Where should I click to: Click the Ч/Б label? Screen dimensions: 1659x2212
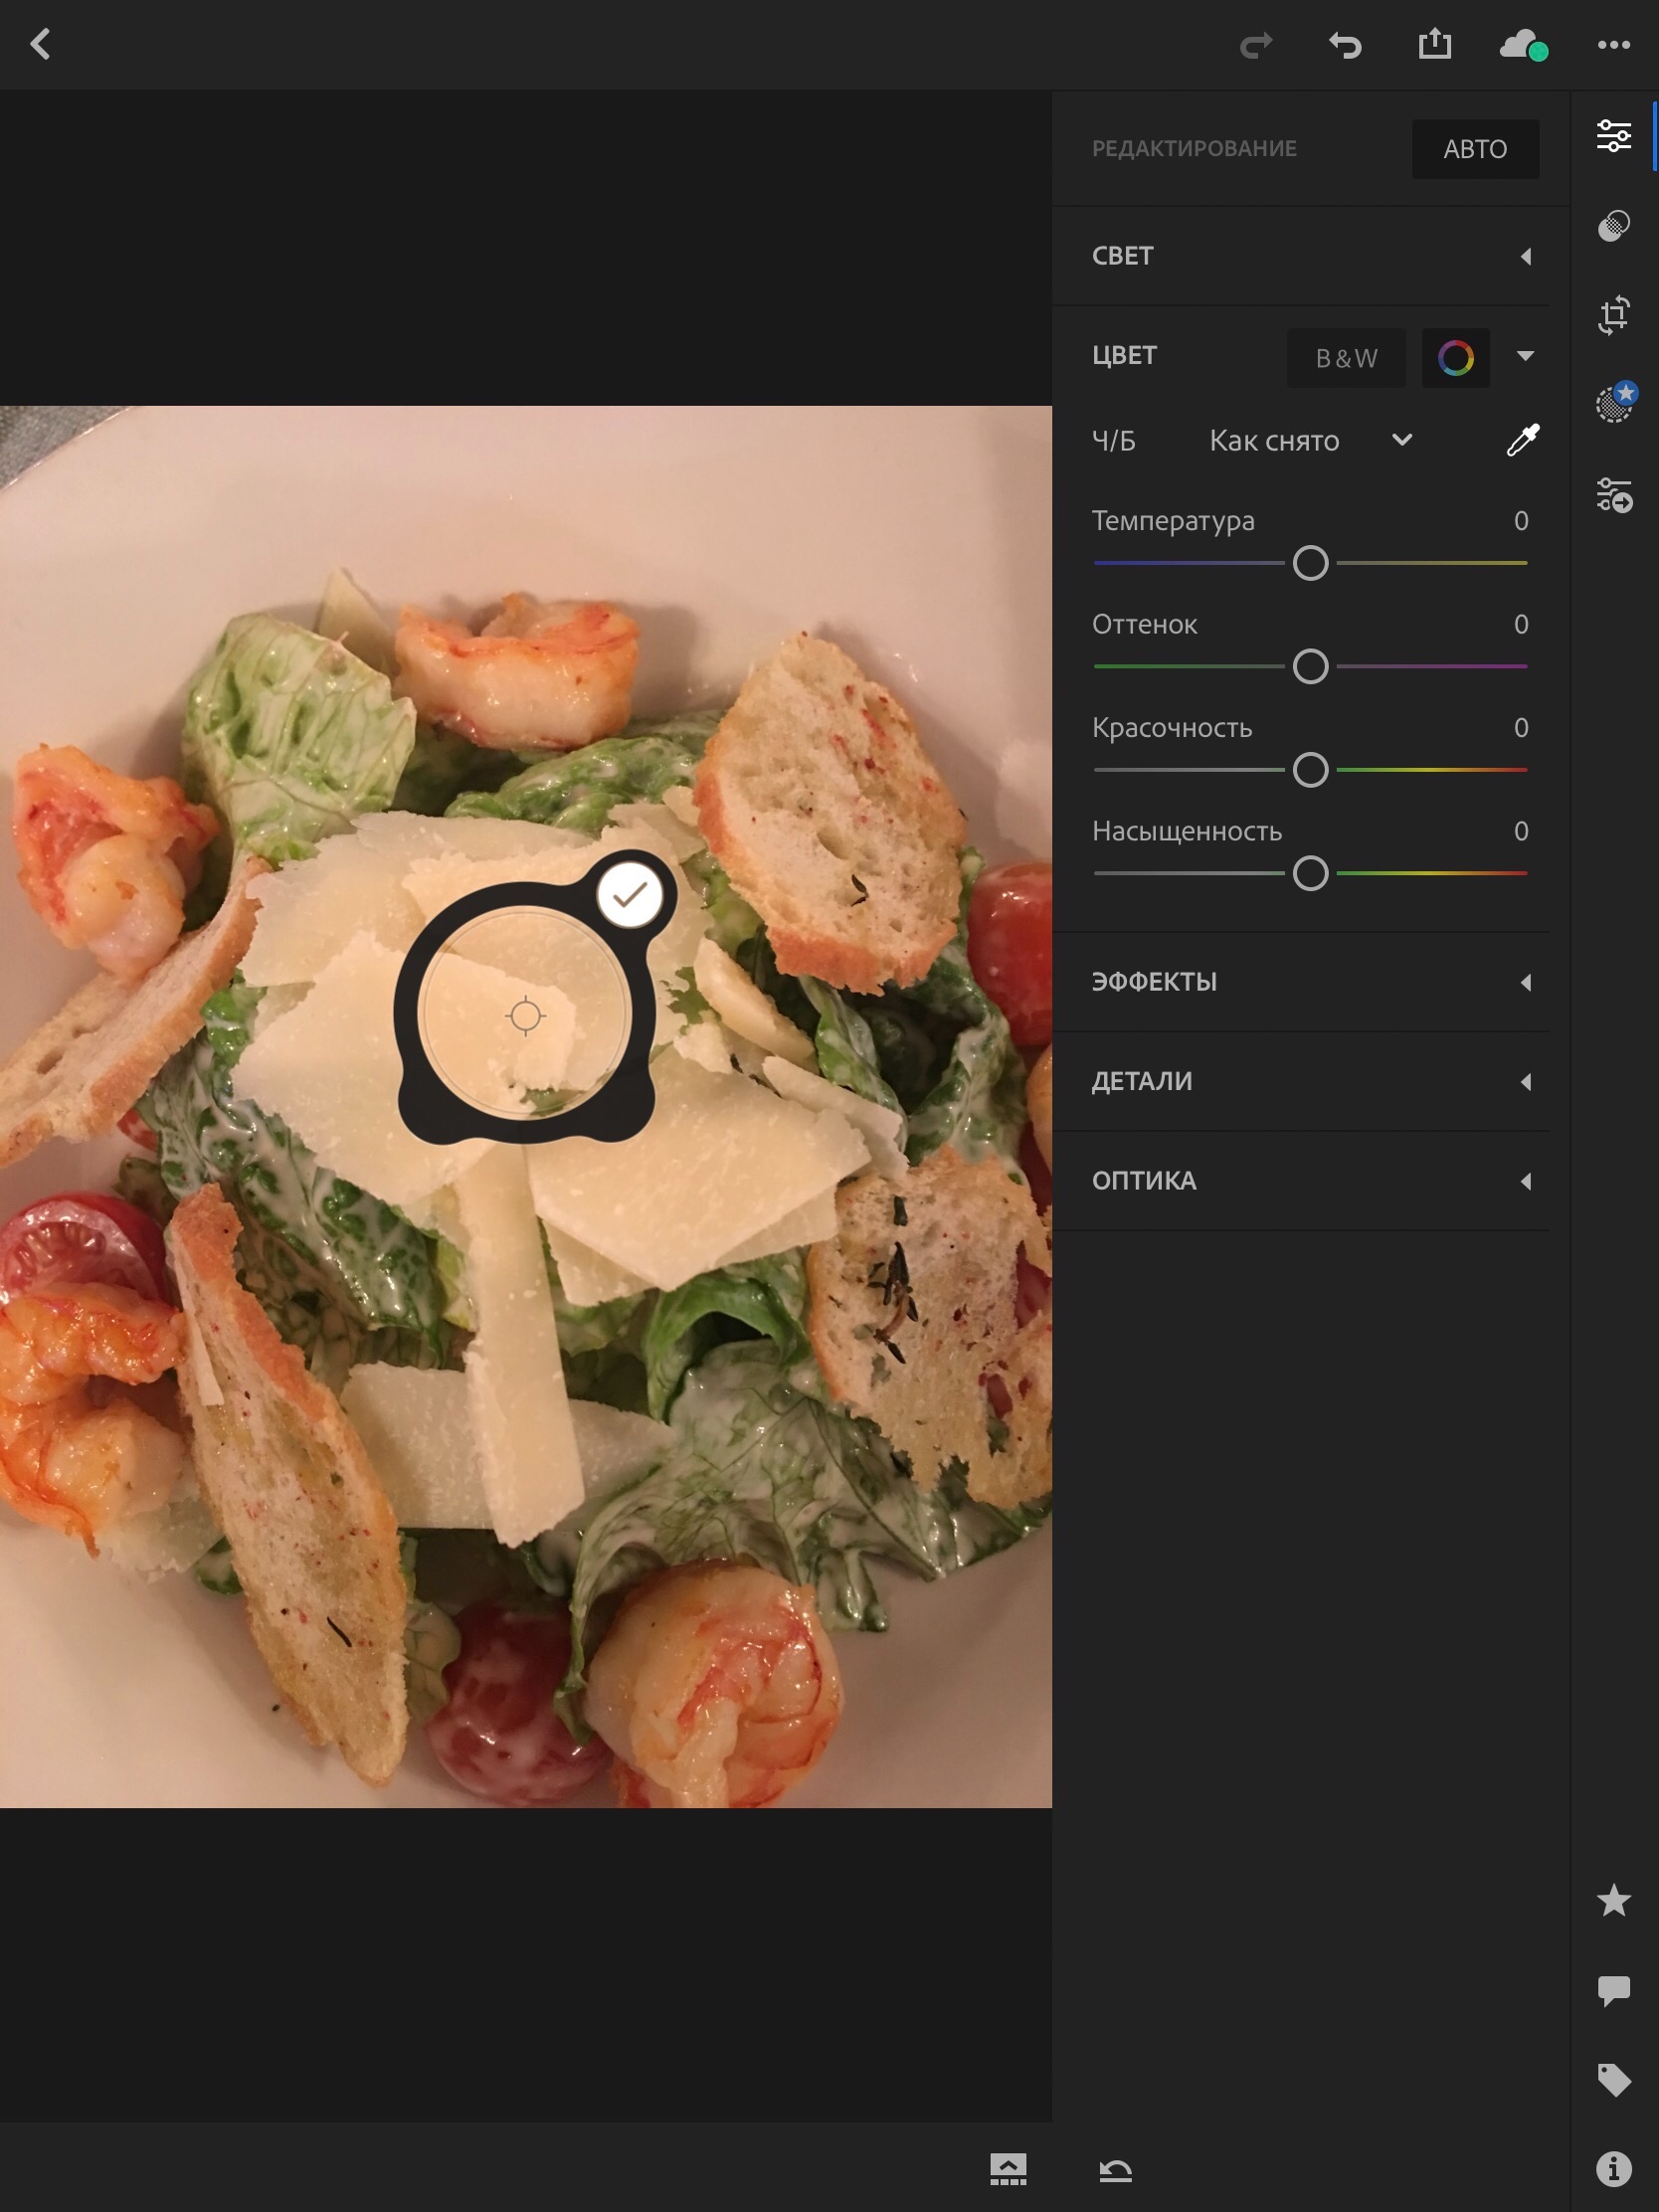point(1113,441)
